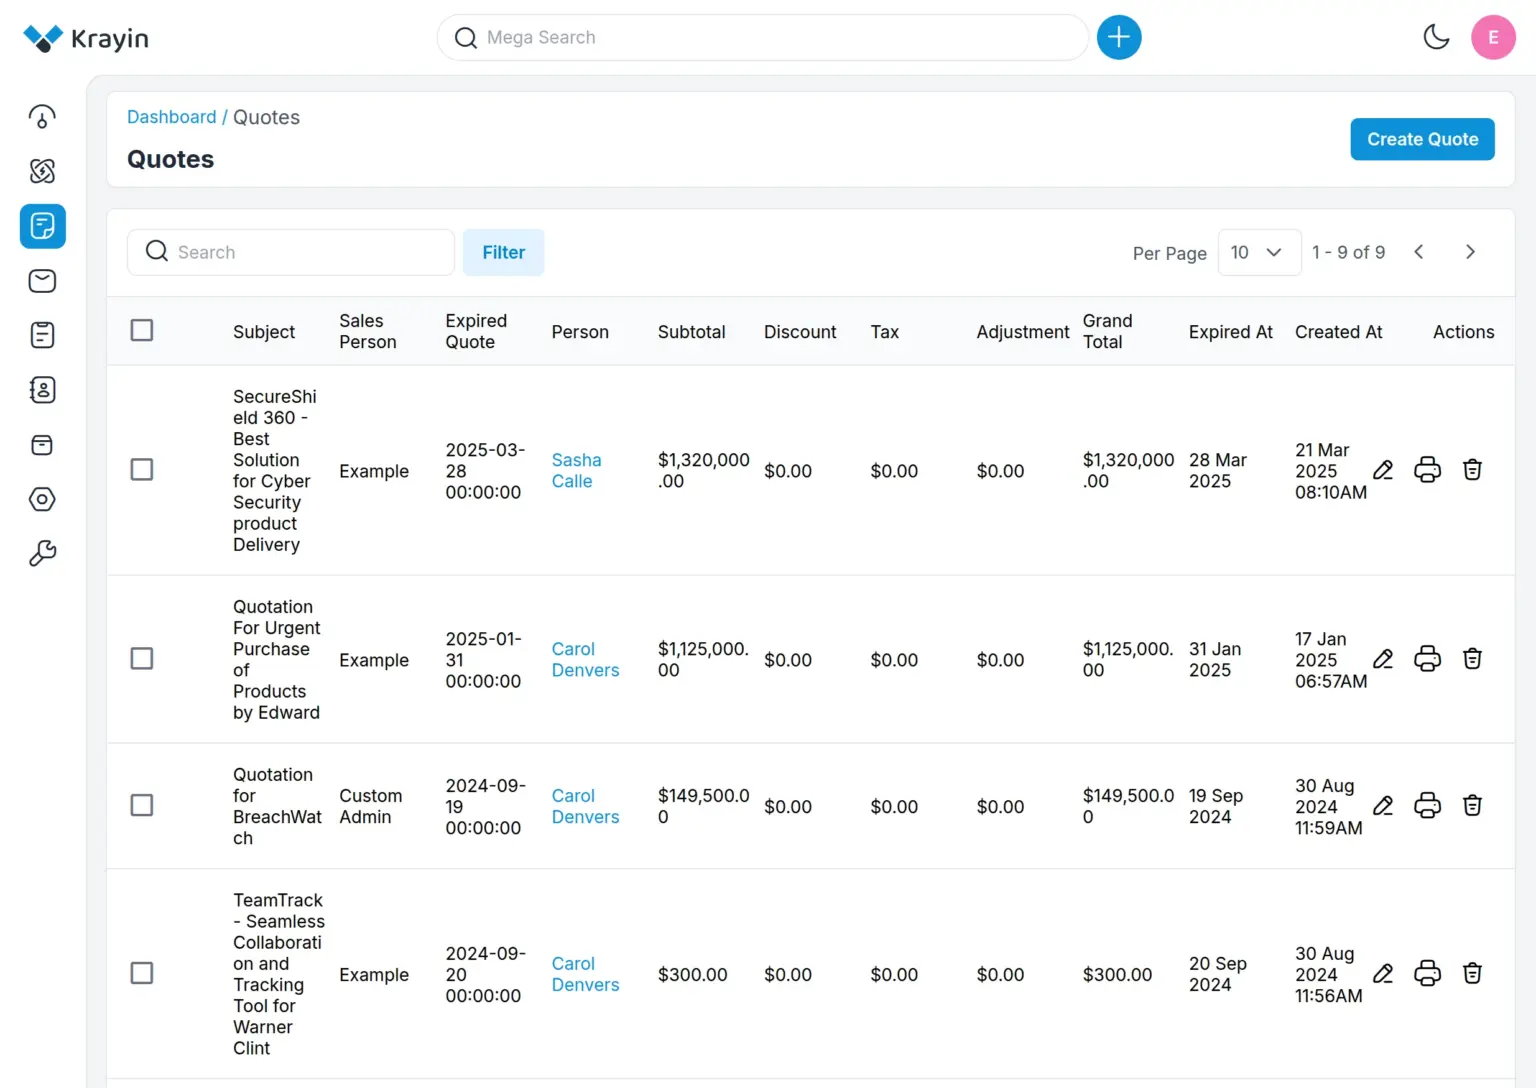The width and height of the screenshot is (1536, 1088).
Task: Open the Per Page dropdown
Action: (x=1258, y=253)
